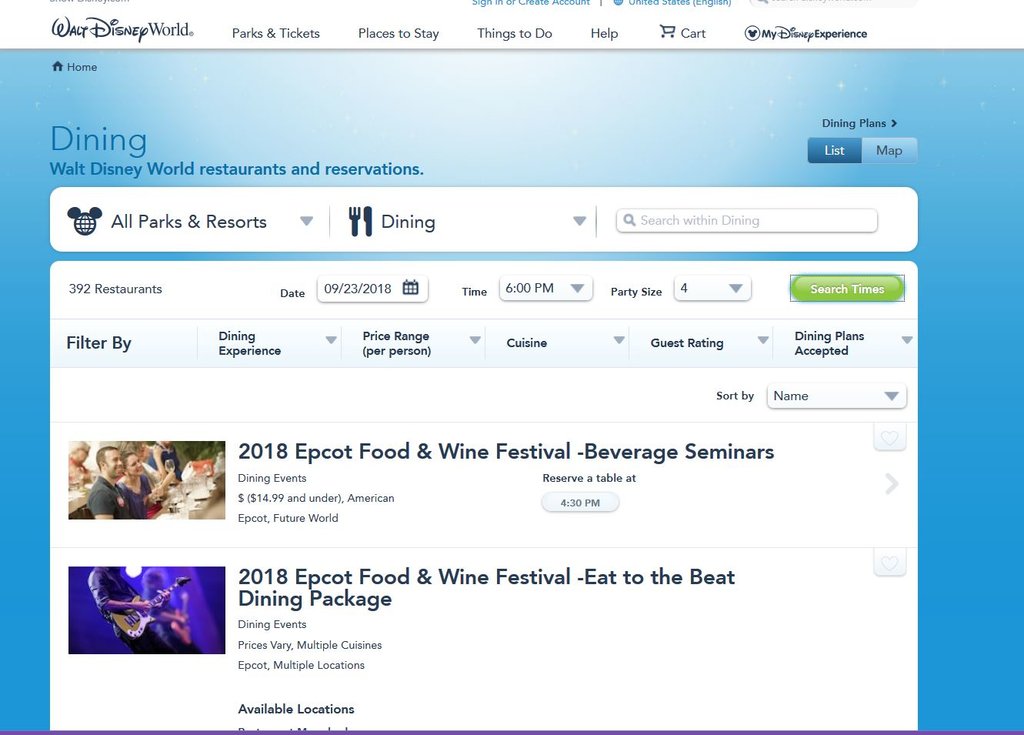Screen dimensions: 1024x735
Task: Click the fork and knife Dining icon
Action: pyautogui.click(x=360, y=221)
